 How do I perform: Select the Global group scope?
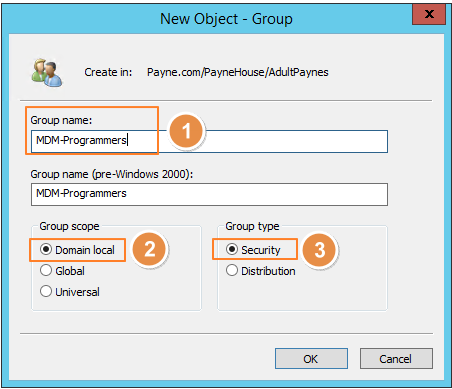pos(62,271)
